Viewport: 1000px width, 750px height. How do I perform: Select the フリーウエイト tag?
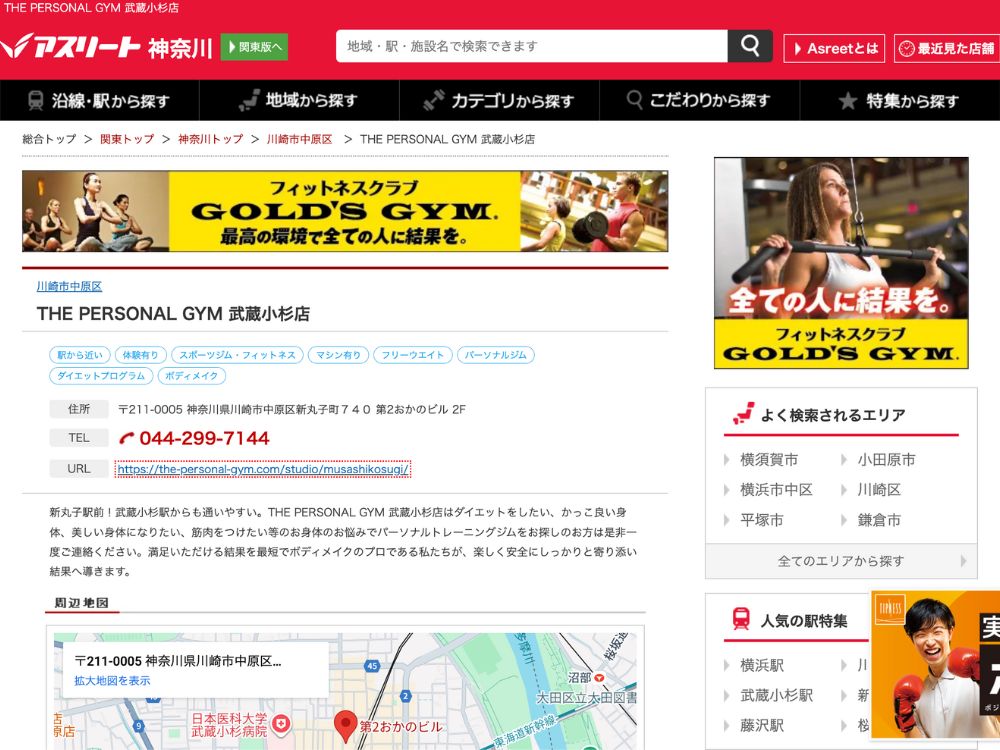click(413, 355)
